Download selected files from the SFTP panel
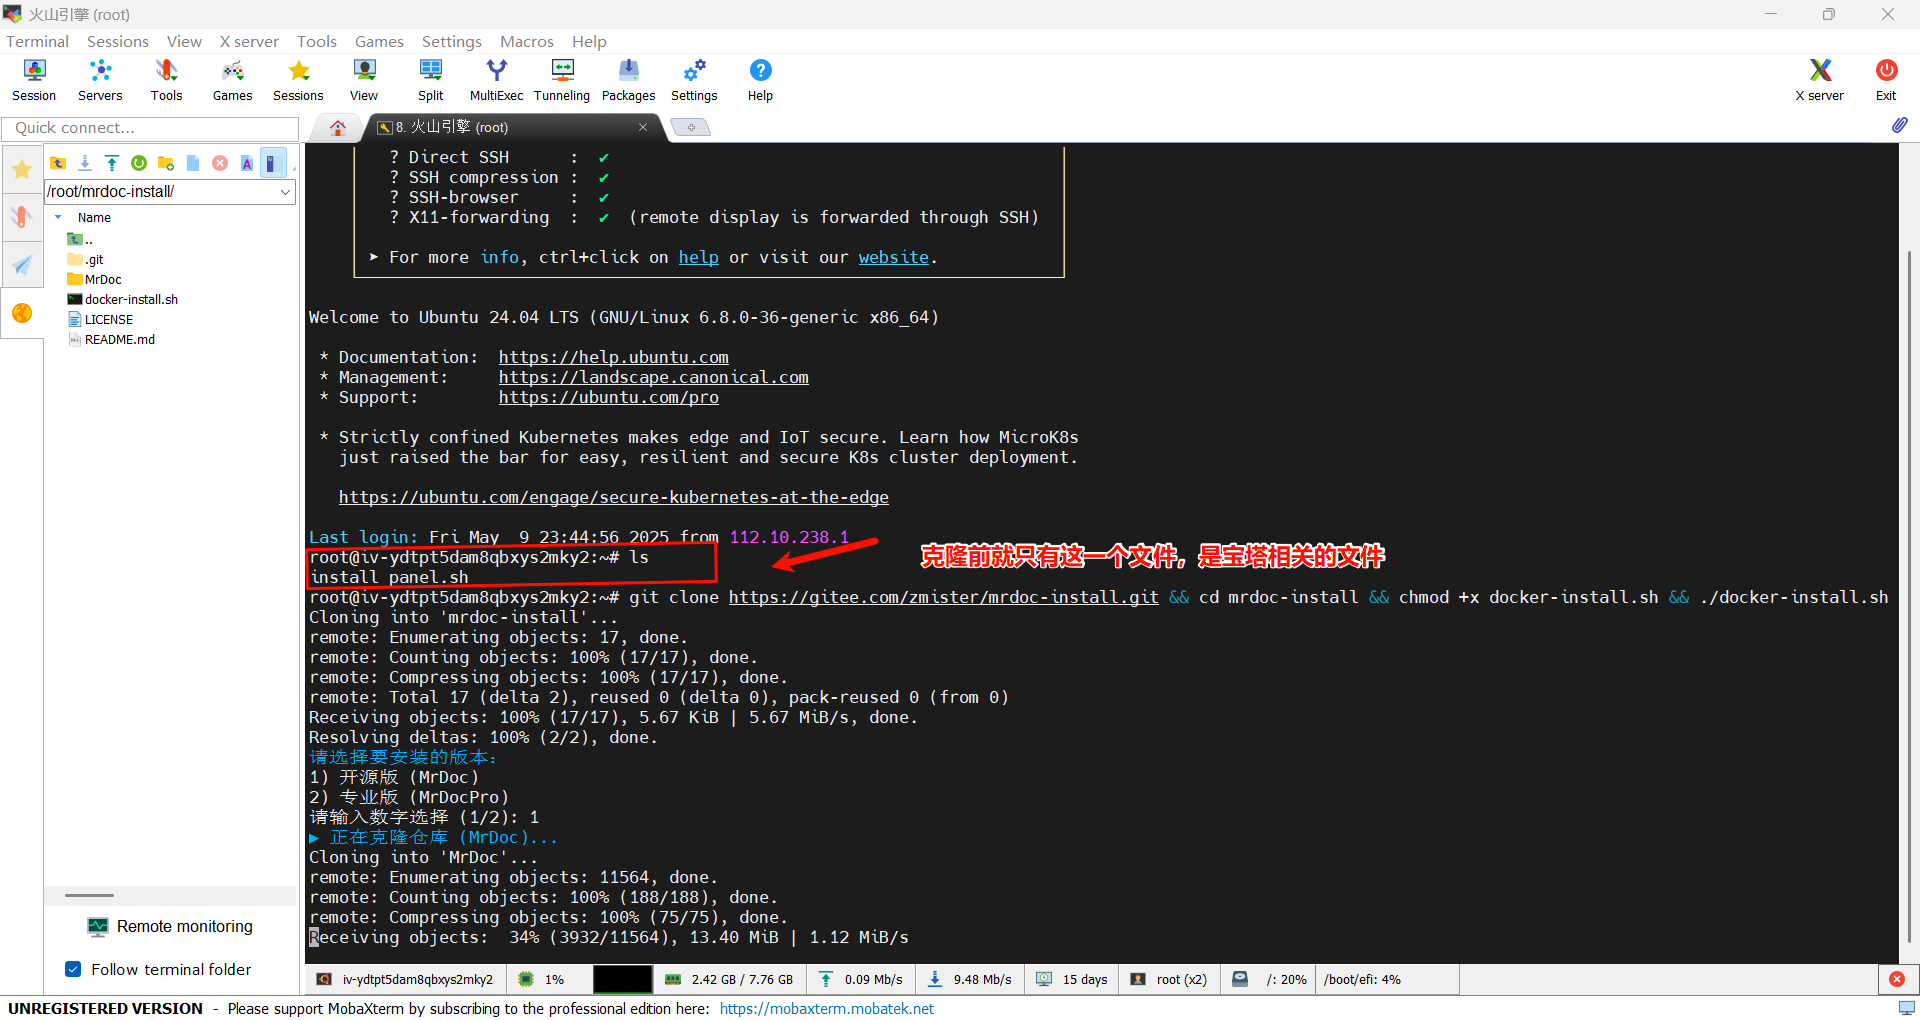 point(85,163)
